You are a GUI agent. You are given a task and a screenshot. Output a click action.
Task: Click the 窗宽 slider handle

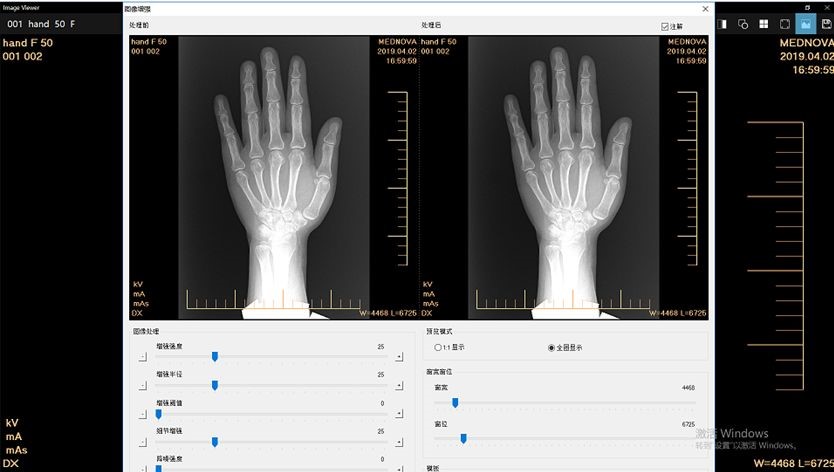455,402
